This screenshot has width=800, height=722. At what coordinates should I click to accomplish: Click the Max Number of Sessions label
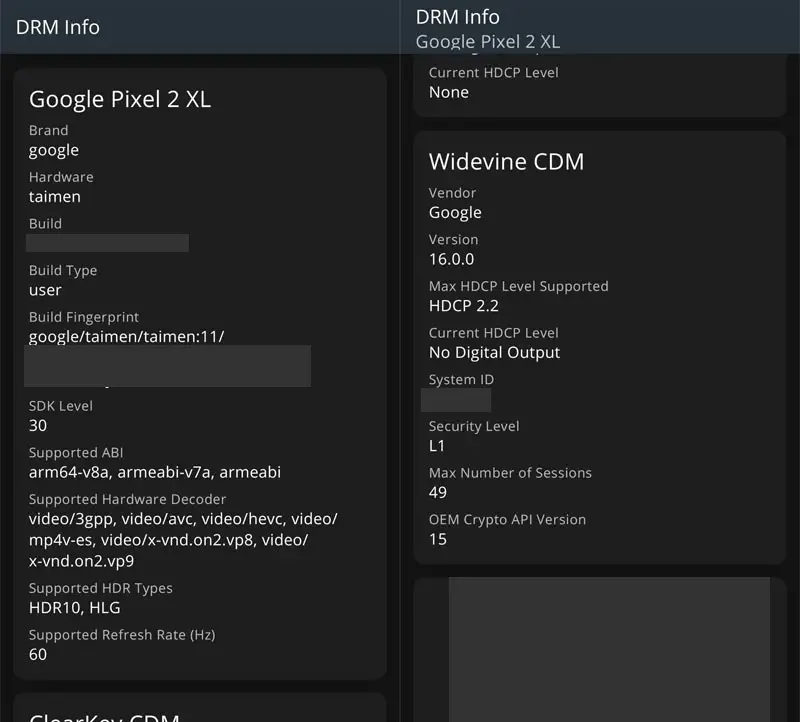(510, 473)
